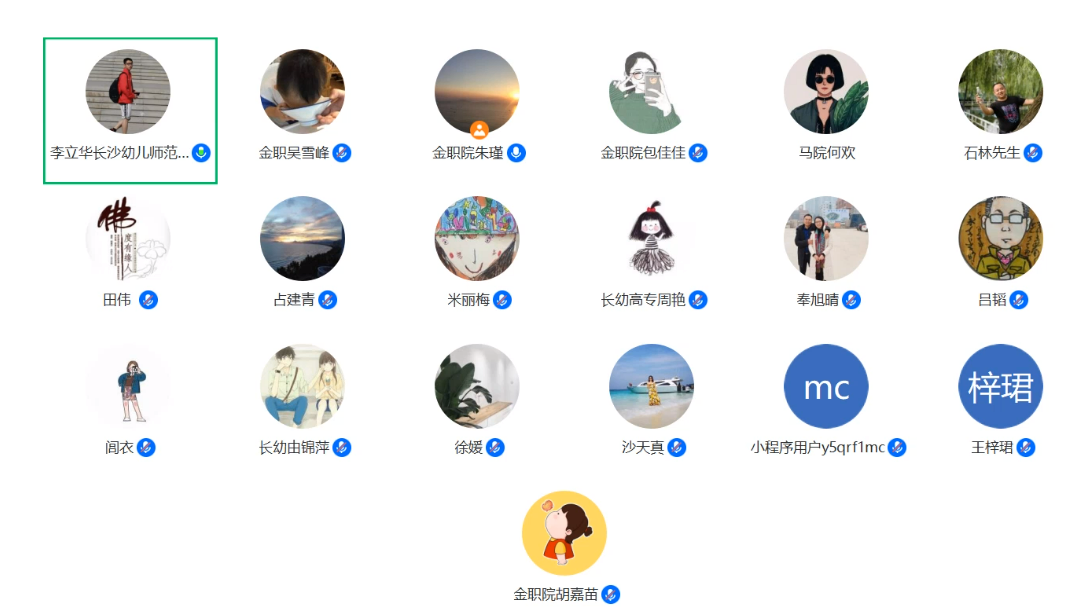Click the name label 长幼由锦萍
This screenshot has height=610, width=1072.
coord(294,447)
